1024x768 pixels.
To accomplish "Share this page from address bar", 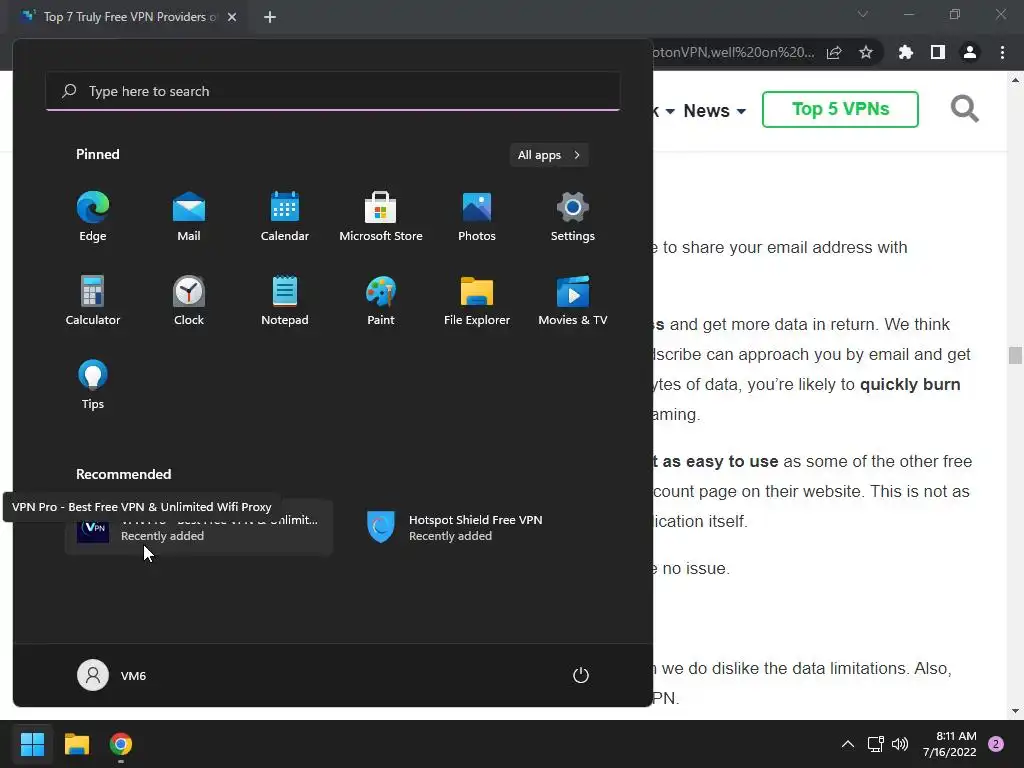I will tap(834, 53).
